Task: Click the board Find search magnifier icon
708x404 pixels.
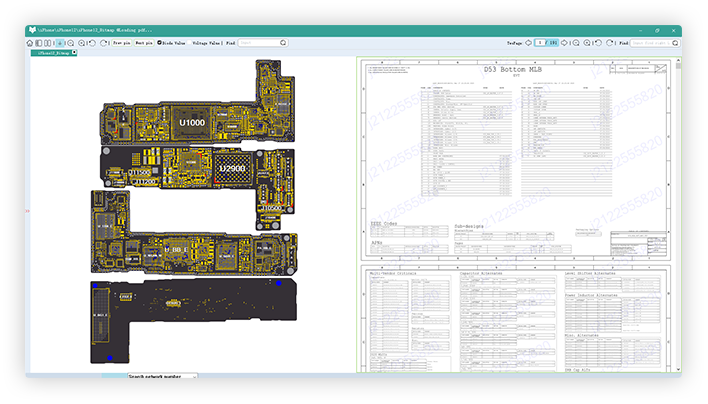Action: 283,43
